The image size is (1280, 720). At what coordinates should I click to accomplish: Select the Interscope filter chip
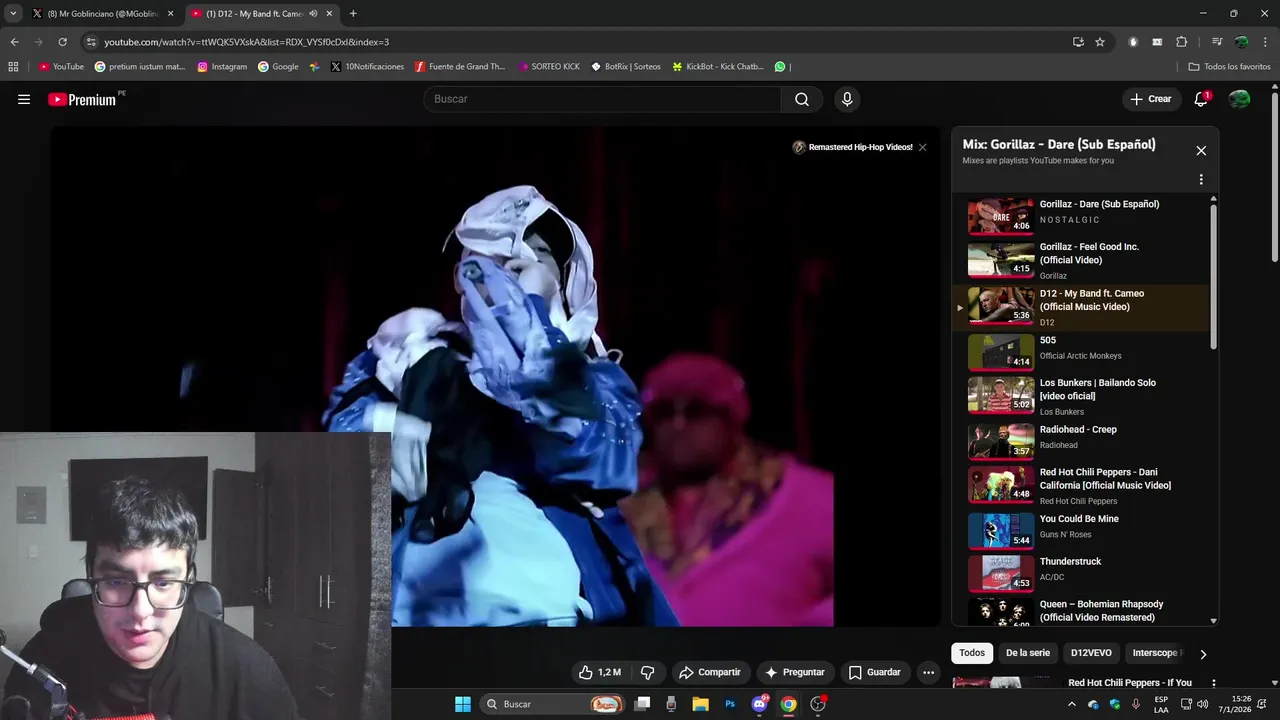1155,653
